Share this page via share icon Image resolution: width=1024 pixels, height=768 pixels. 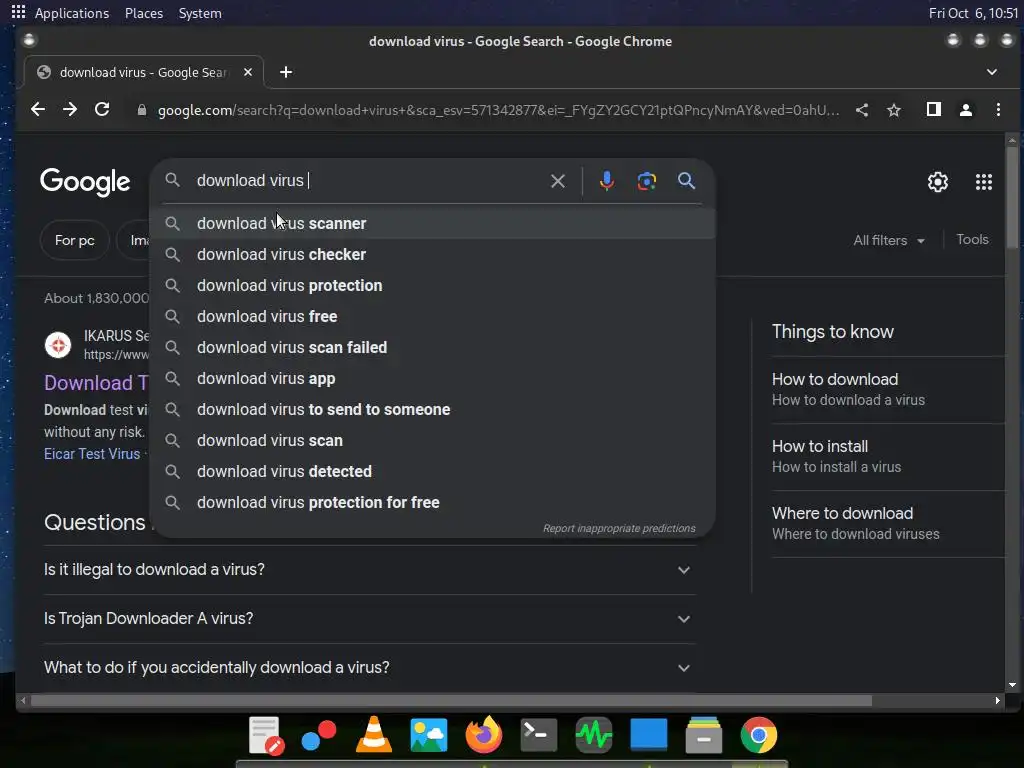(862, 110)
